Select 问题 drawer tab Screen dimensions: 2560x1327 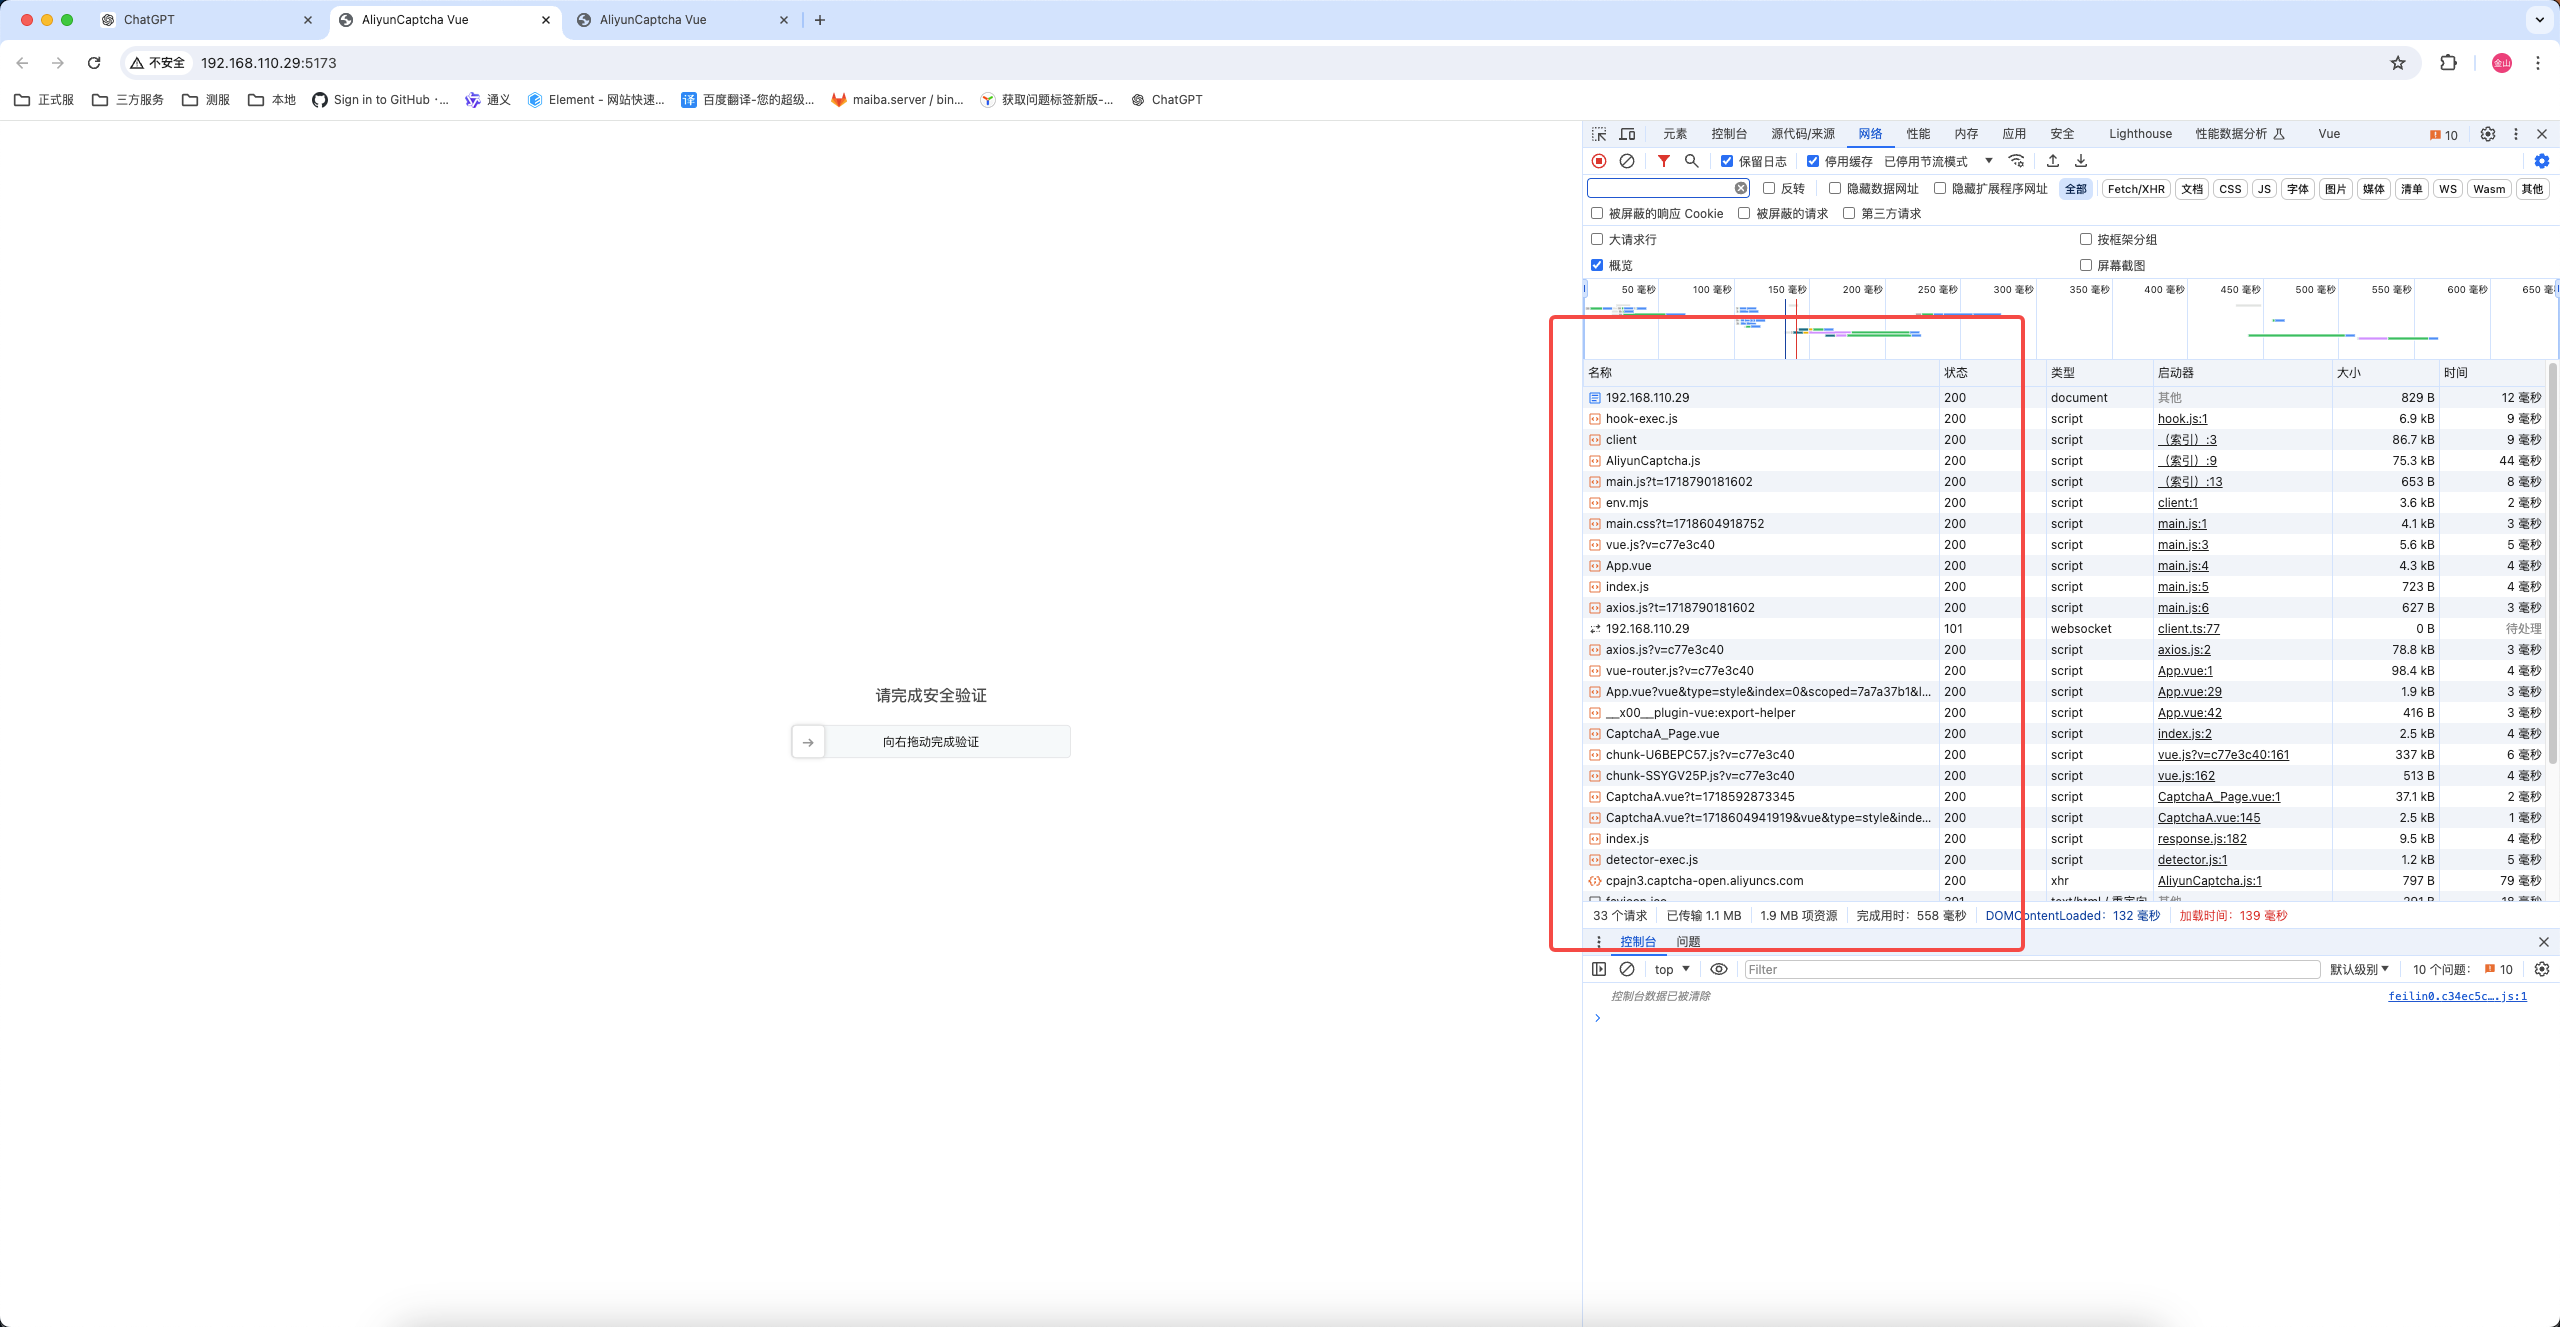[x=1688, y=942]
